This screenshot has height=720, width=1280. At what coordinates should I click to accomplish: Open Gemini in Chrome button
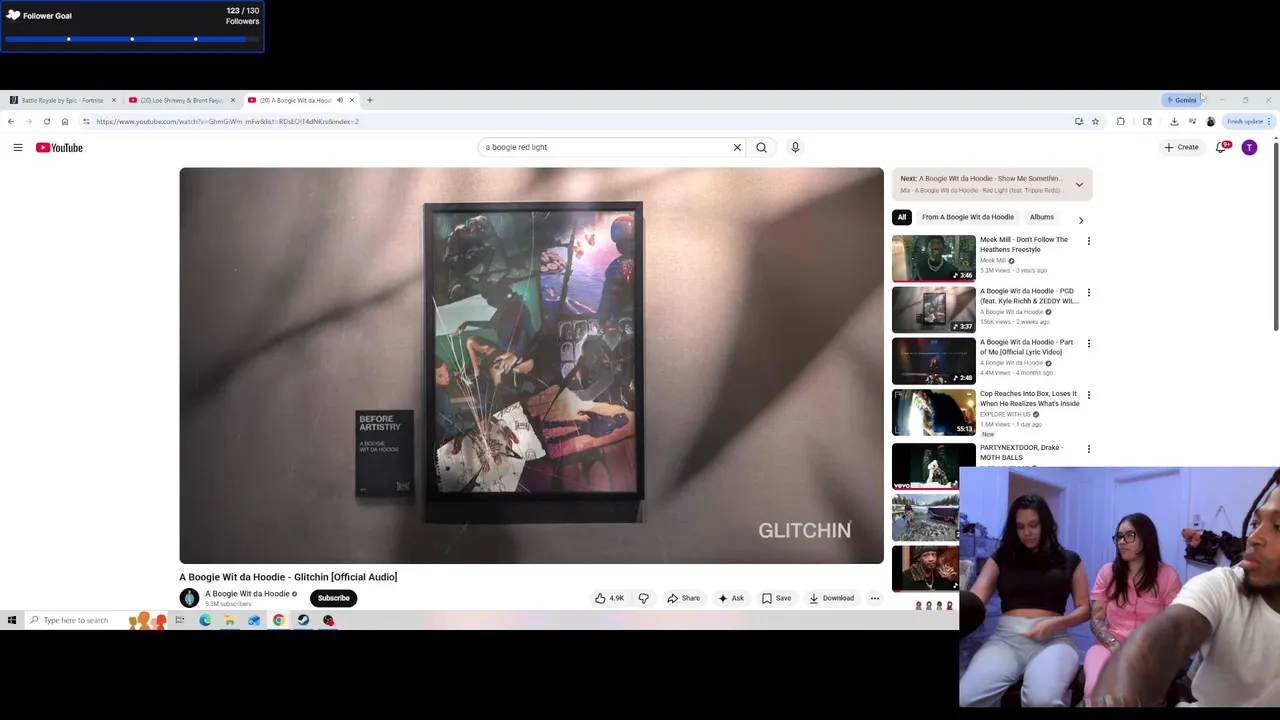point(1181,100)
